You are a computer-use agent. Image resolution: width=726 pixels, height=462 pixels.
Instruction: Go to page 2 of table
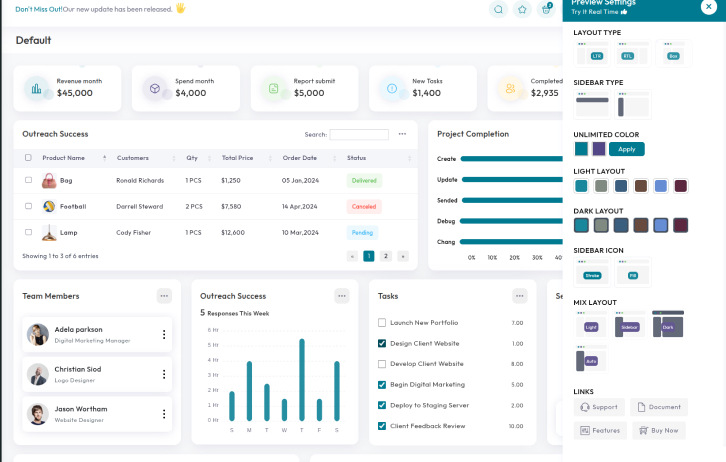click(386, 256)
